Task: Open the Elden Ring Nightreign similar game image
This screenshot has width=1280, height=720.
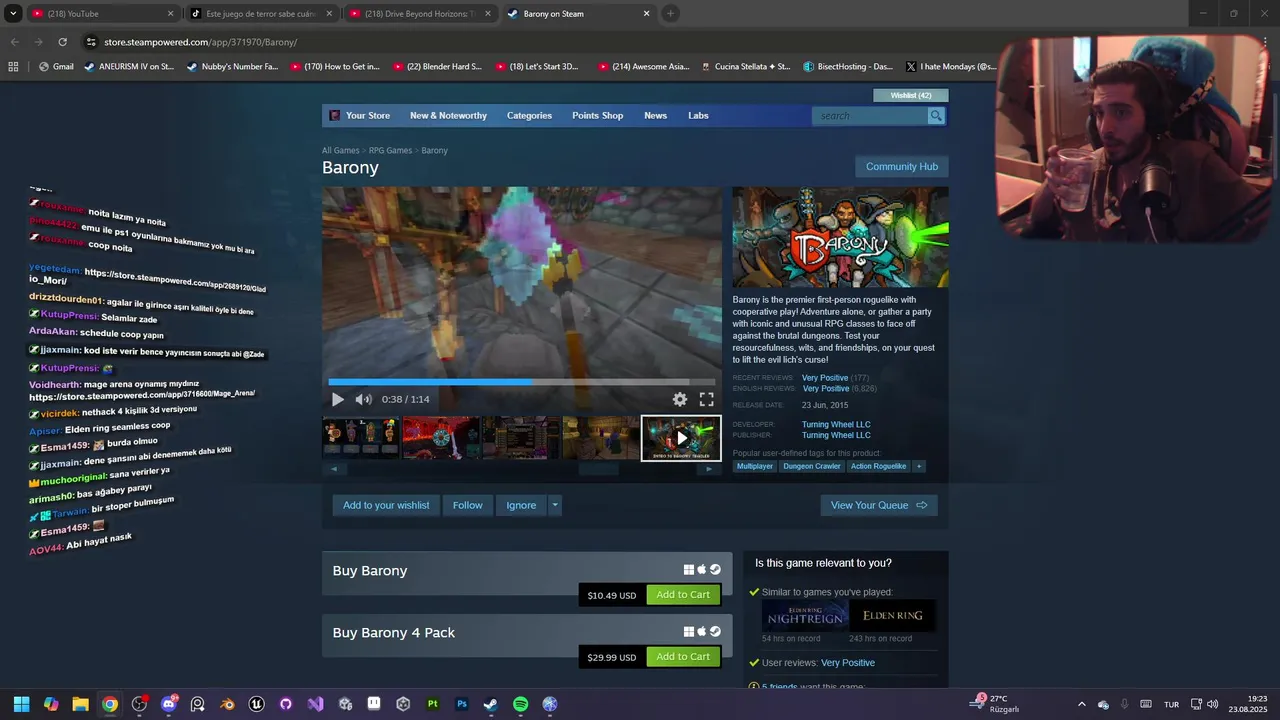Action: pyautogui.click(x=805, y=616)
